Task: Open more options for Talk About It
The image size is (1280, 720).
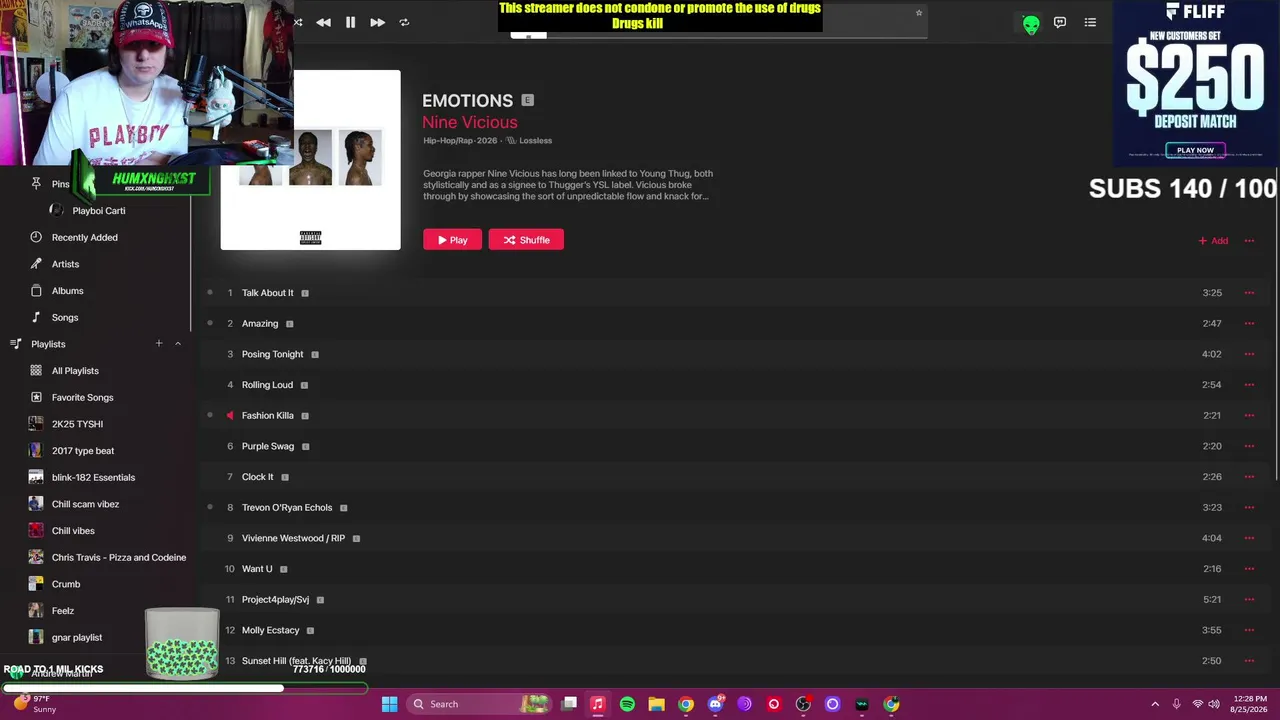Action: coord(1249,293)
